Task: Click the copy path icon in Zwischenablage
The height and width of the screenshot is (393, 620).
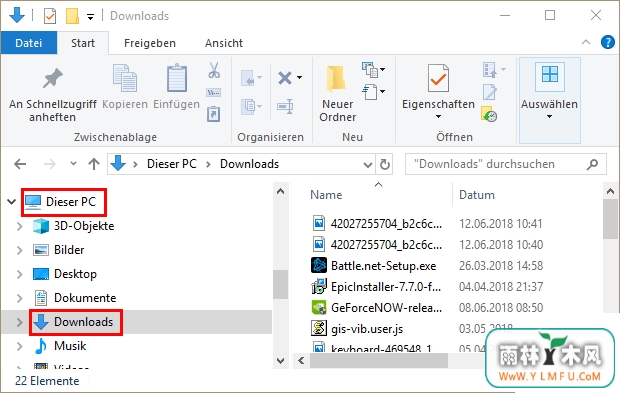Action: 214,93
